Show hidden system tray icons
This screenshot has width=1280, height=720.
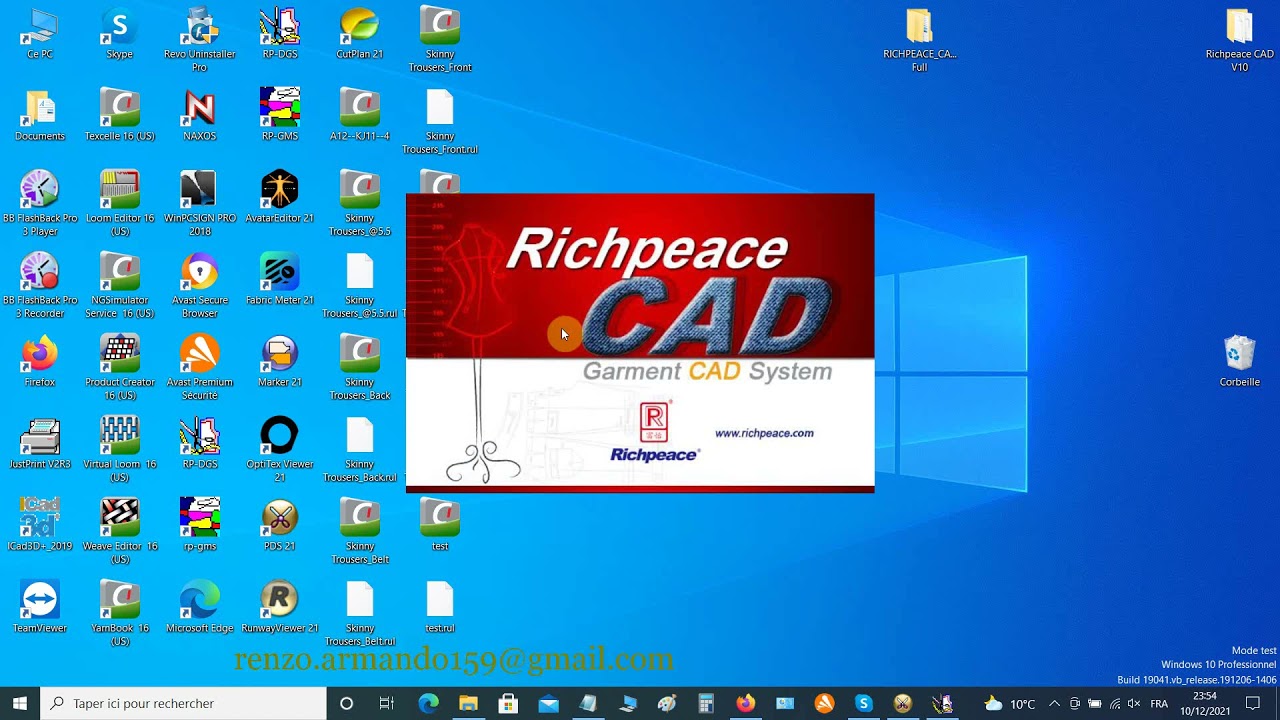pyautogui.click(x=1054, y=703)
